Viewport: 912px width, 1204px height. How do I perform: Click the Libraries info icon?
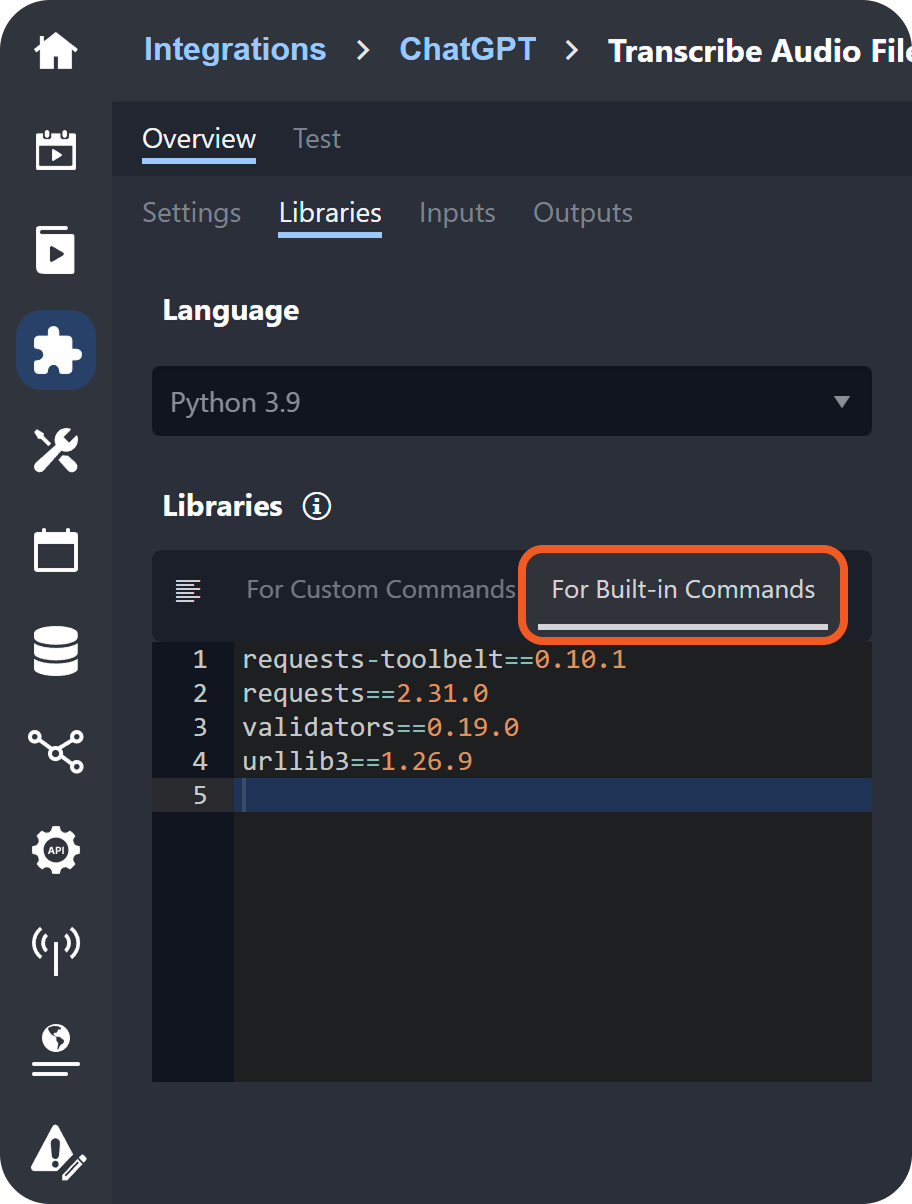(317, 506)
